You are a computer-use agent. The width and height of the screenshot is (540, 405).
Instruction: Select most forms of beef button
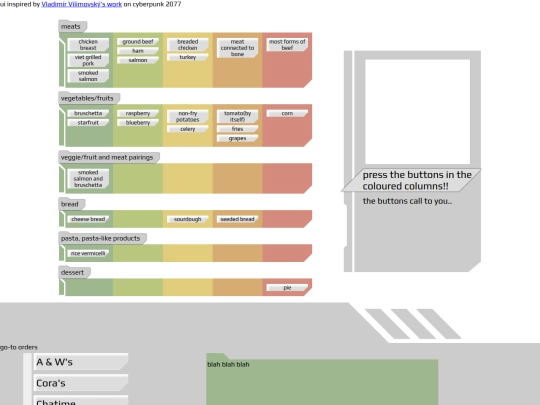pos(287,45)
